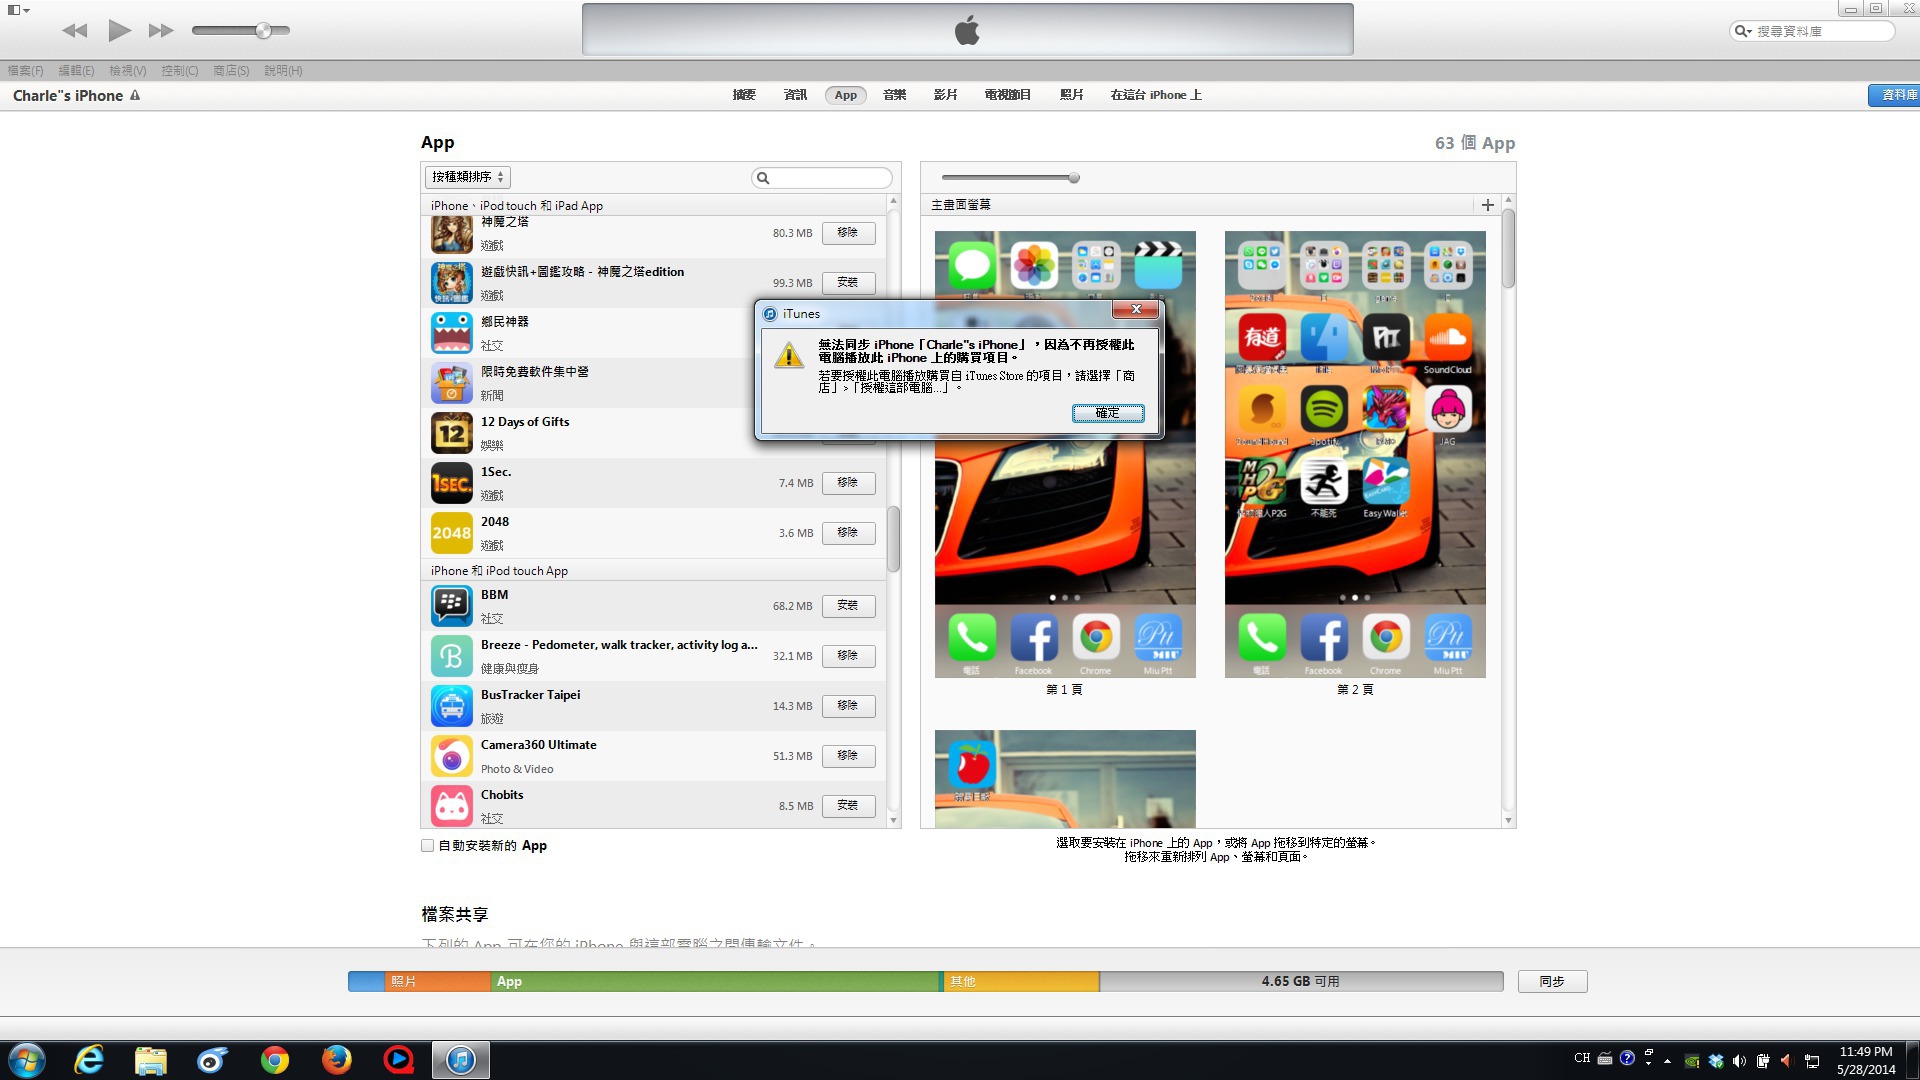Click the 鄉民神器 app icon
1920x1080 pixels.
point(452,333)
